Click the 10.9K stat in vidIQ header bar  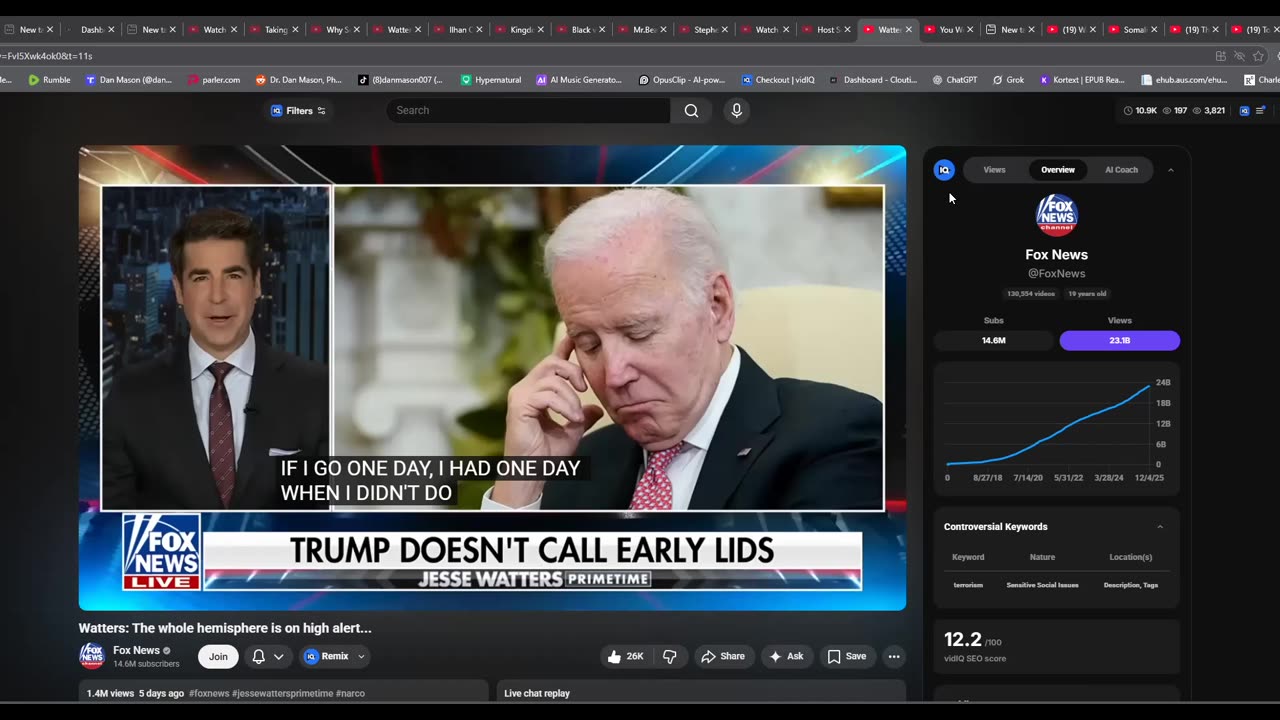coord(1141,110)
